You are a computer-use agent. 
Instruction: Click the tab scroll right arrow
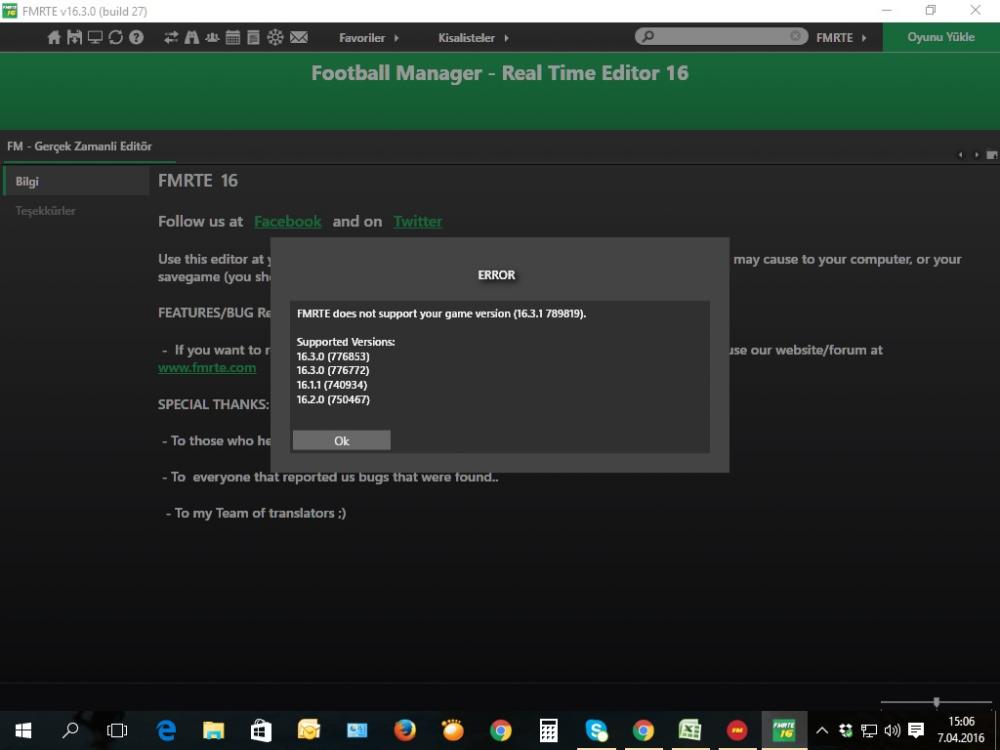(x=976, y=155)
